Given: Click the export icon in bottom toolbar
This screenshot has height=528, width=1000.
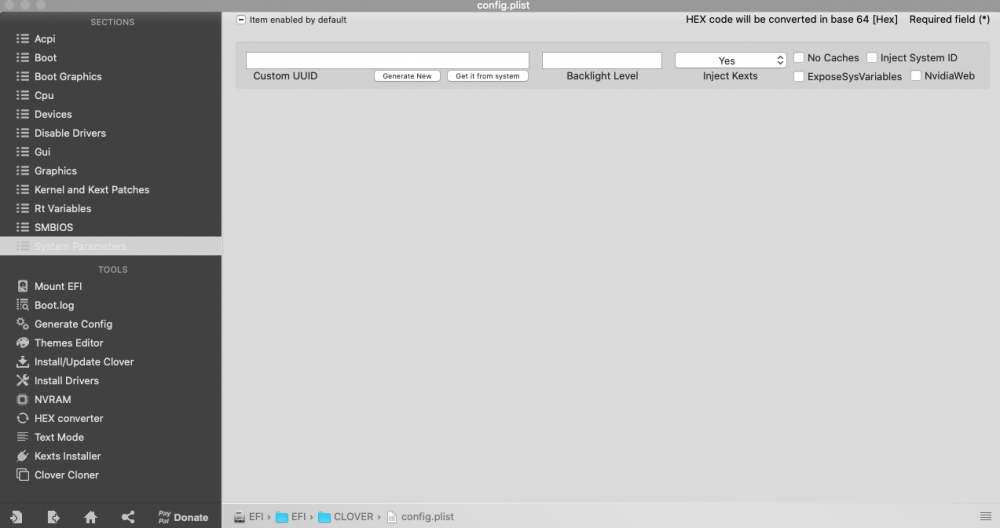Looking at the screenshot, I should pos(53,517).
